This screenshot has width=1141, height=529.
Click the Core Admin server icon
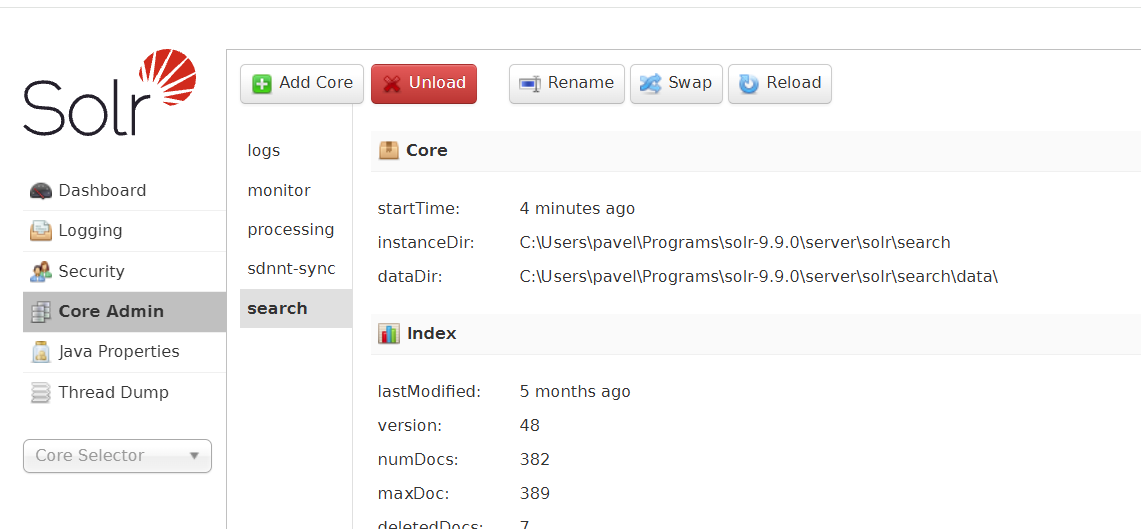pos(41,311)
